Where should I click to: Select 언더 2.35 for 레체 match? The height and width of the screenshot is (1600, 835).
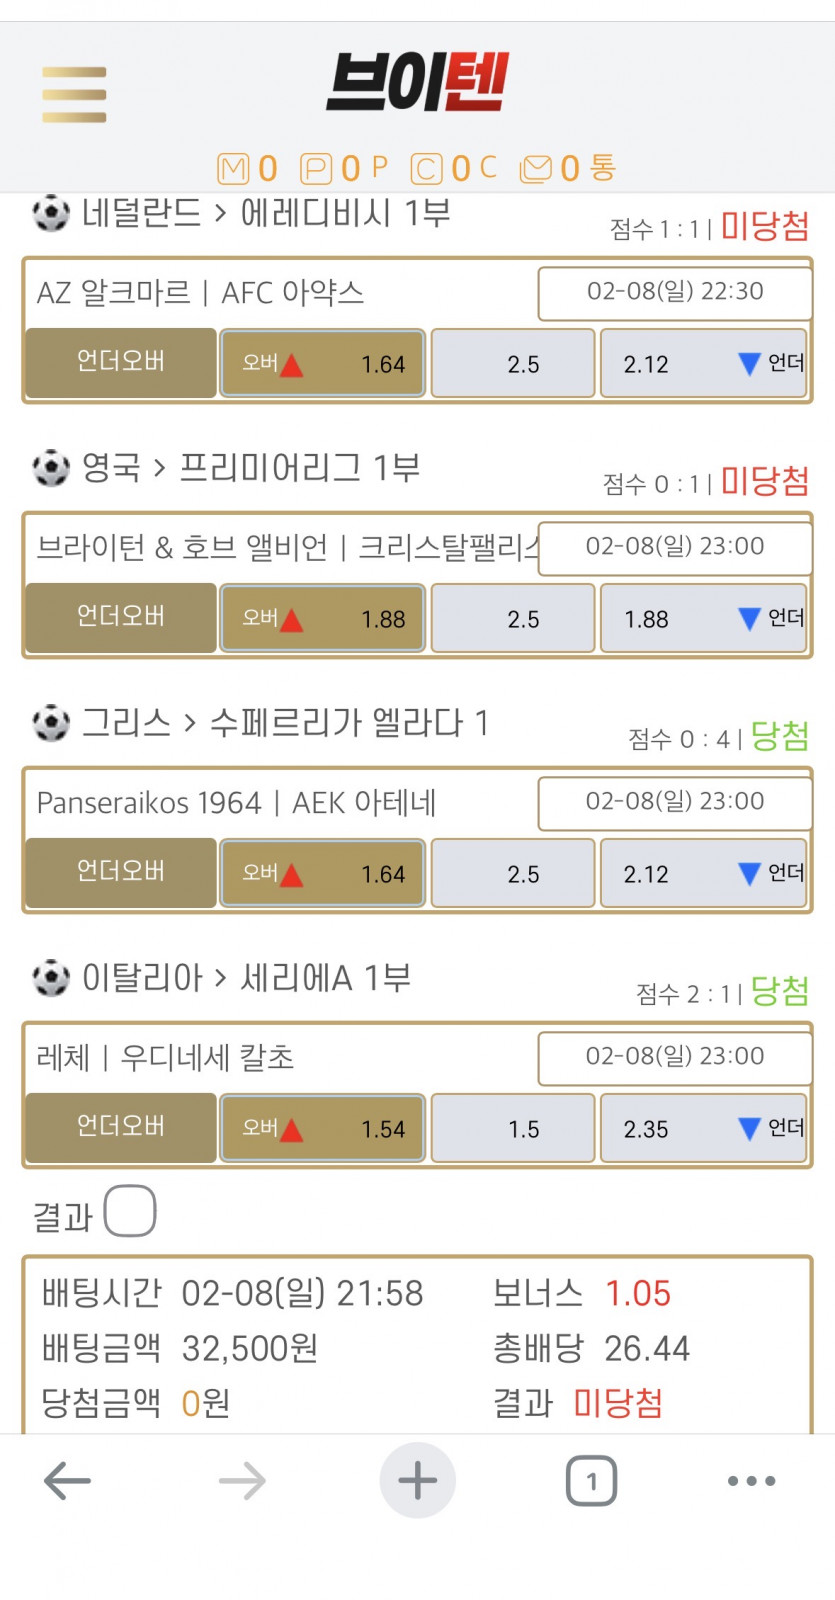click(703, 1128)
